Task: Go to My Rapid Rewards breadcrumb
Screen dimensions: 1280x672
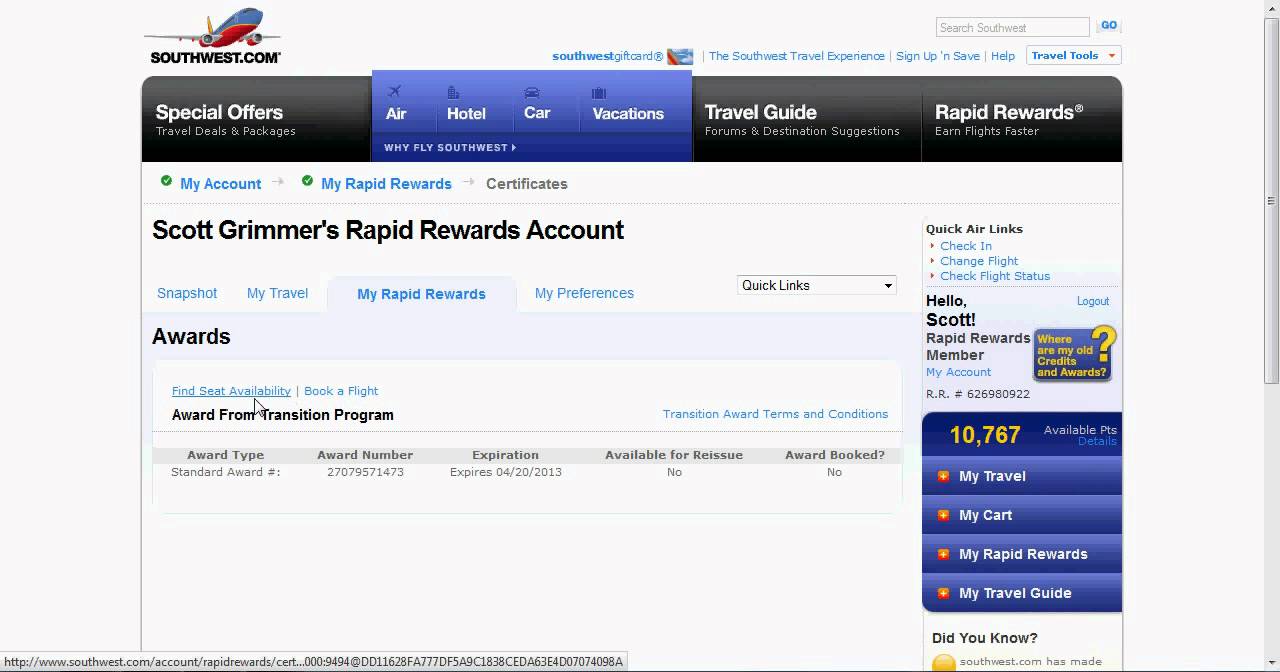Action: (386, 184)
